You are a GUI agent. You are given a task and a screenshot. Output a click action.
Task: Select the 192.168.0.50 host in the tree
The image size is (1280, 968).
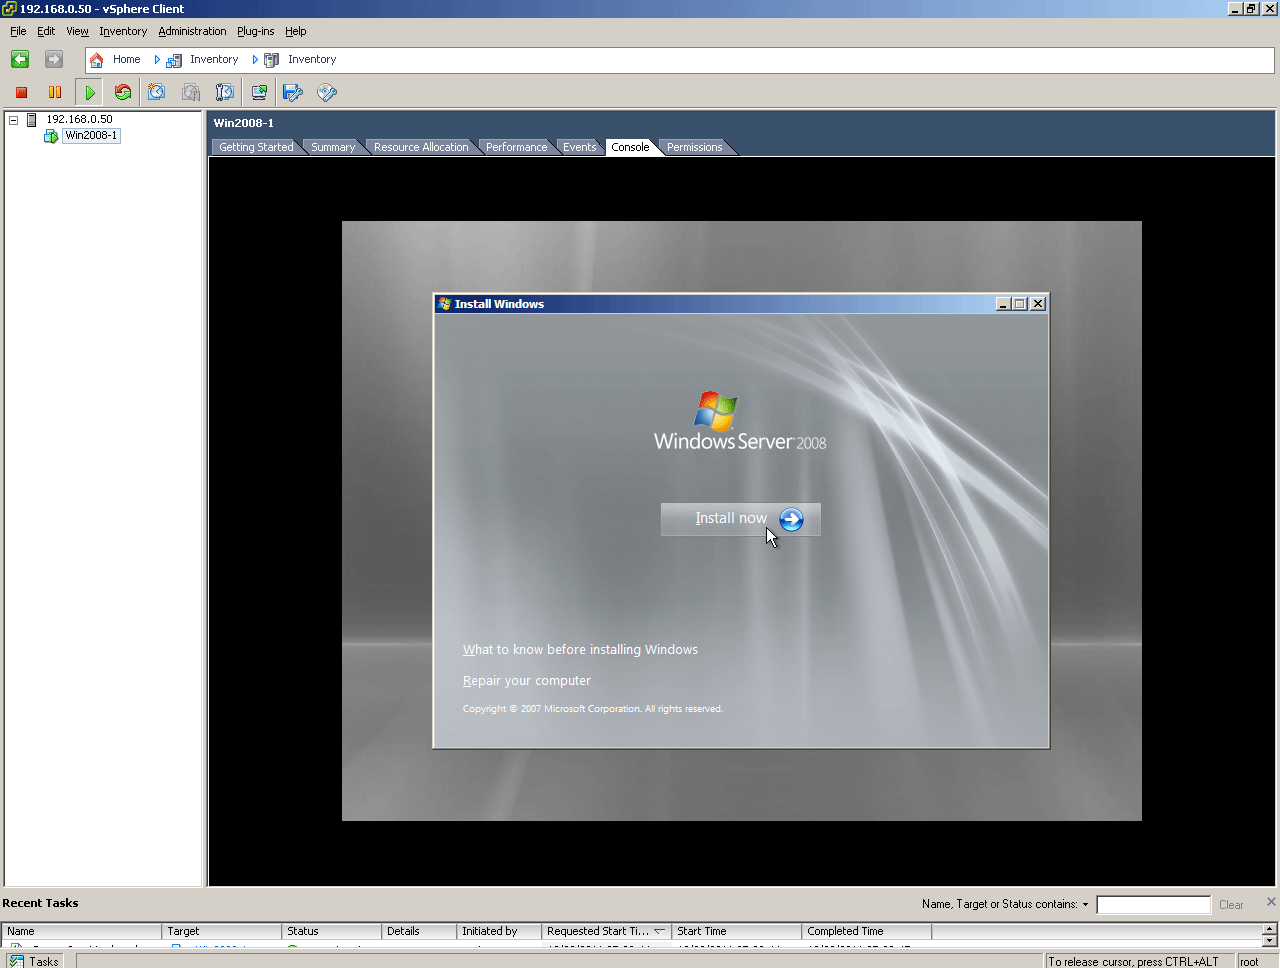coord(79,120)
